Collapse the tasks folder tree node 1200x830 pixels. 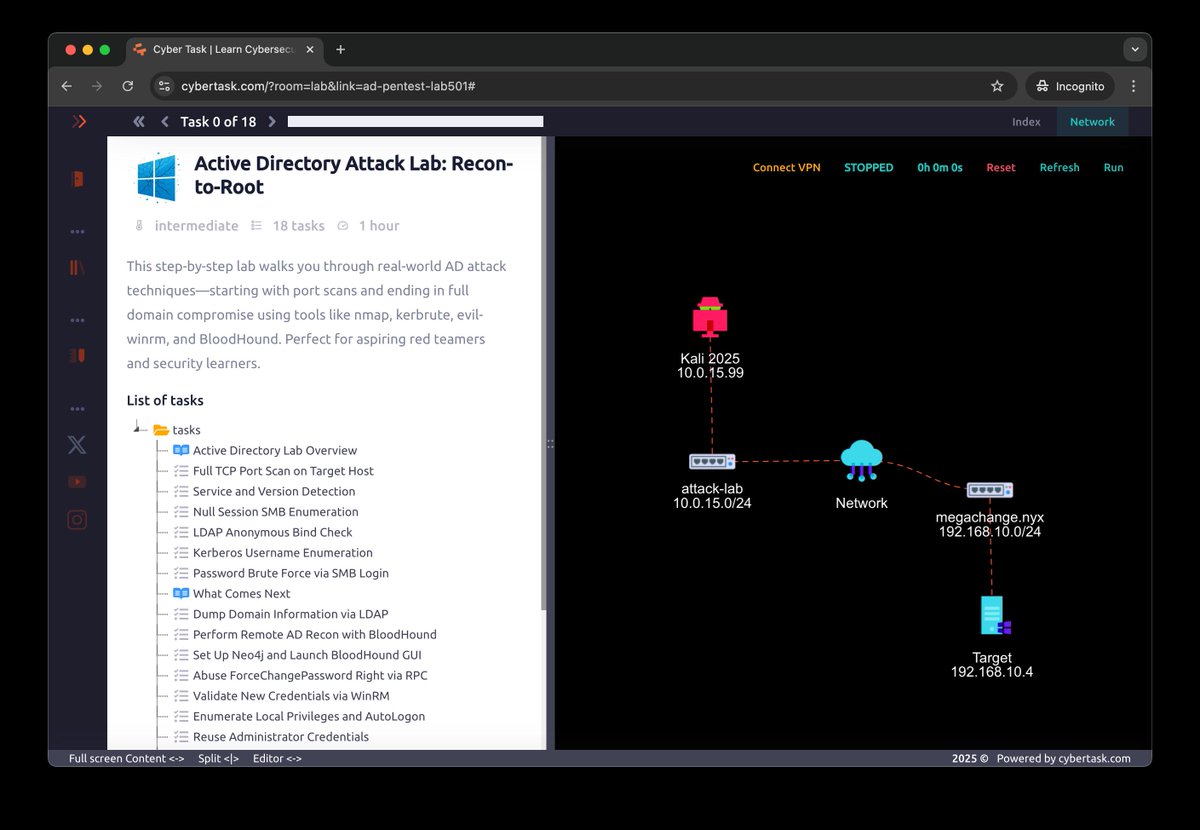coord(139,429)
